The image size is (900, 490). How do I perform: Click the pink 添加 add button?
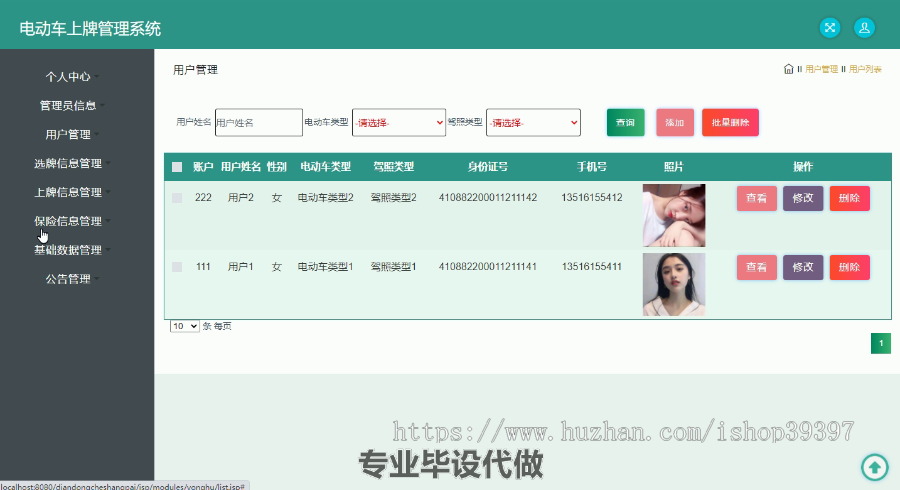(674, 122)
